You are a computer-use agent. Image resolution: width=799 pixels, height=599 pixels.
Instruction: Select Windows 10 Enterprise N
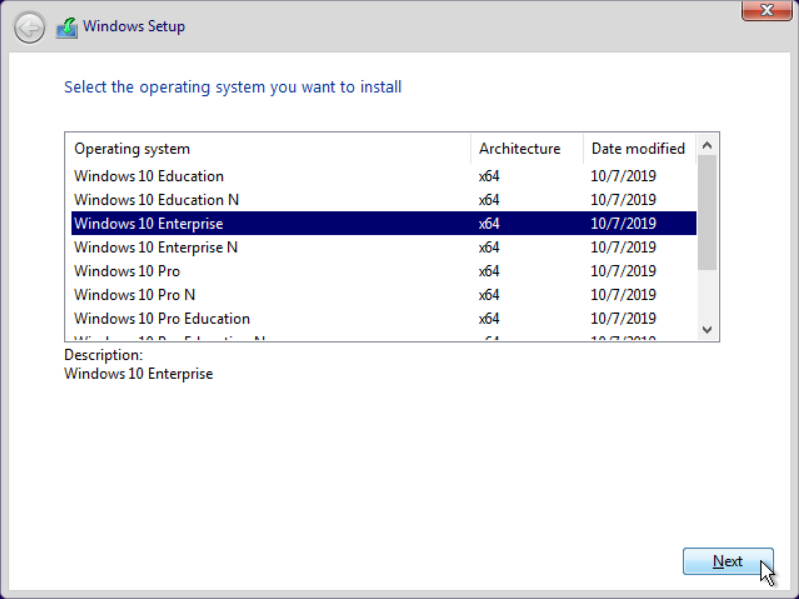click(384, 247)
